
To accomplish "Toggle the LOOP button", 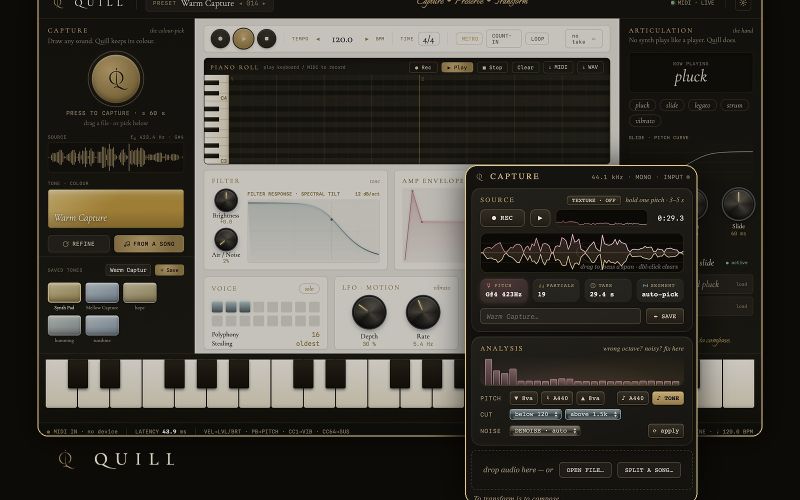I will coord(537,39).
